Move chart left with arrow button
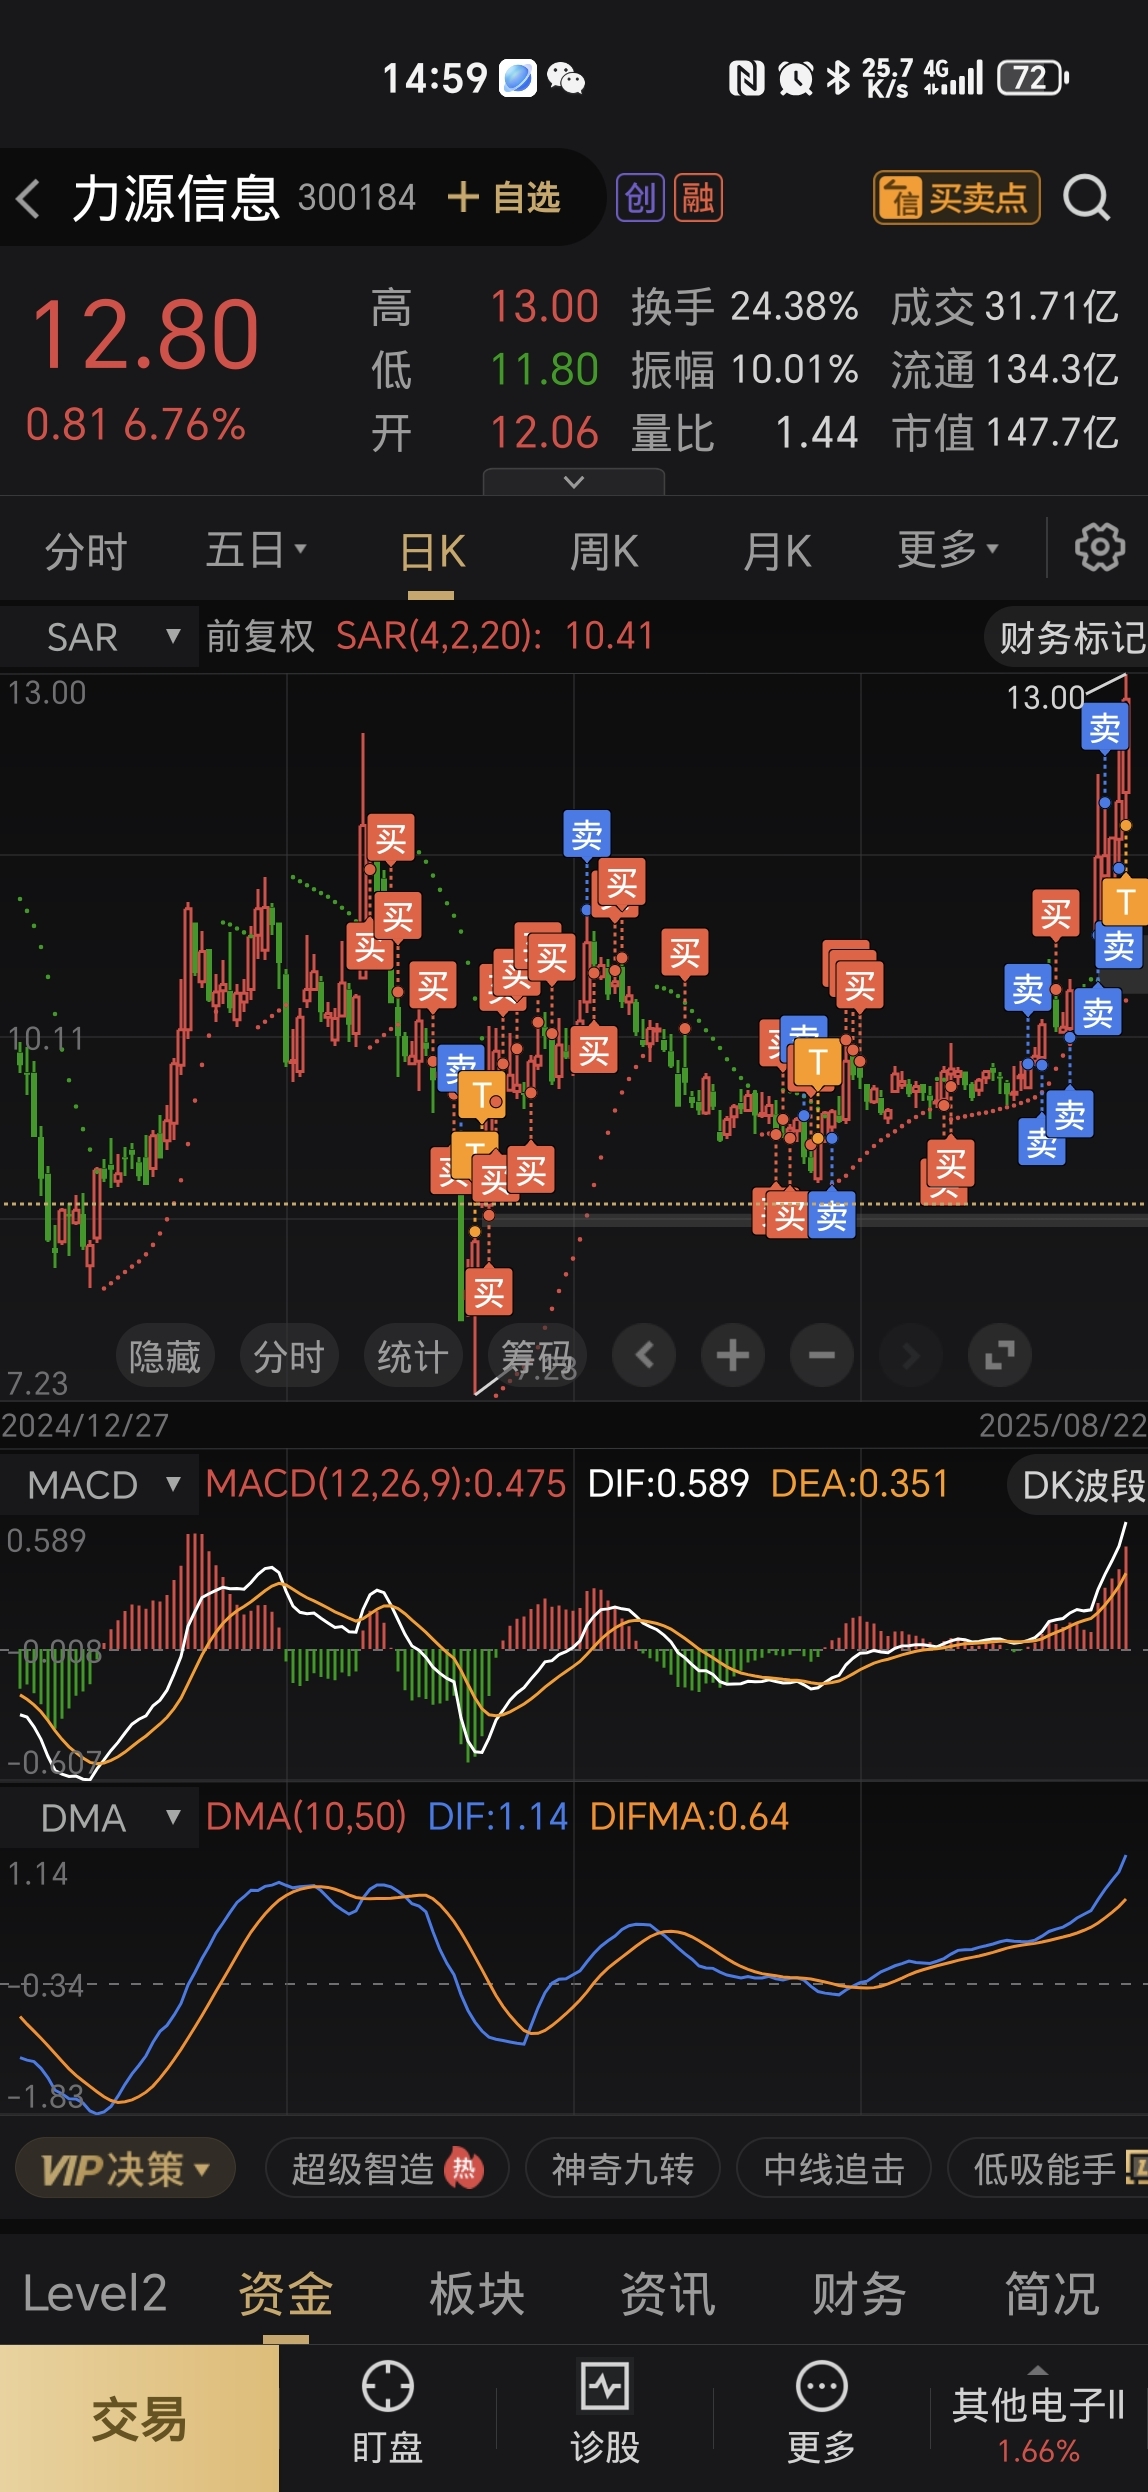The height and width of the screenshot is (2492, 1148). coord(644,1355)
